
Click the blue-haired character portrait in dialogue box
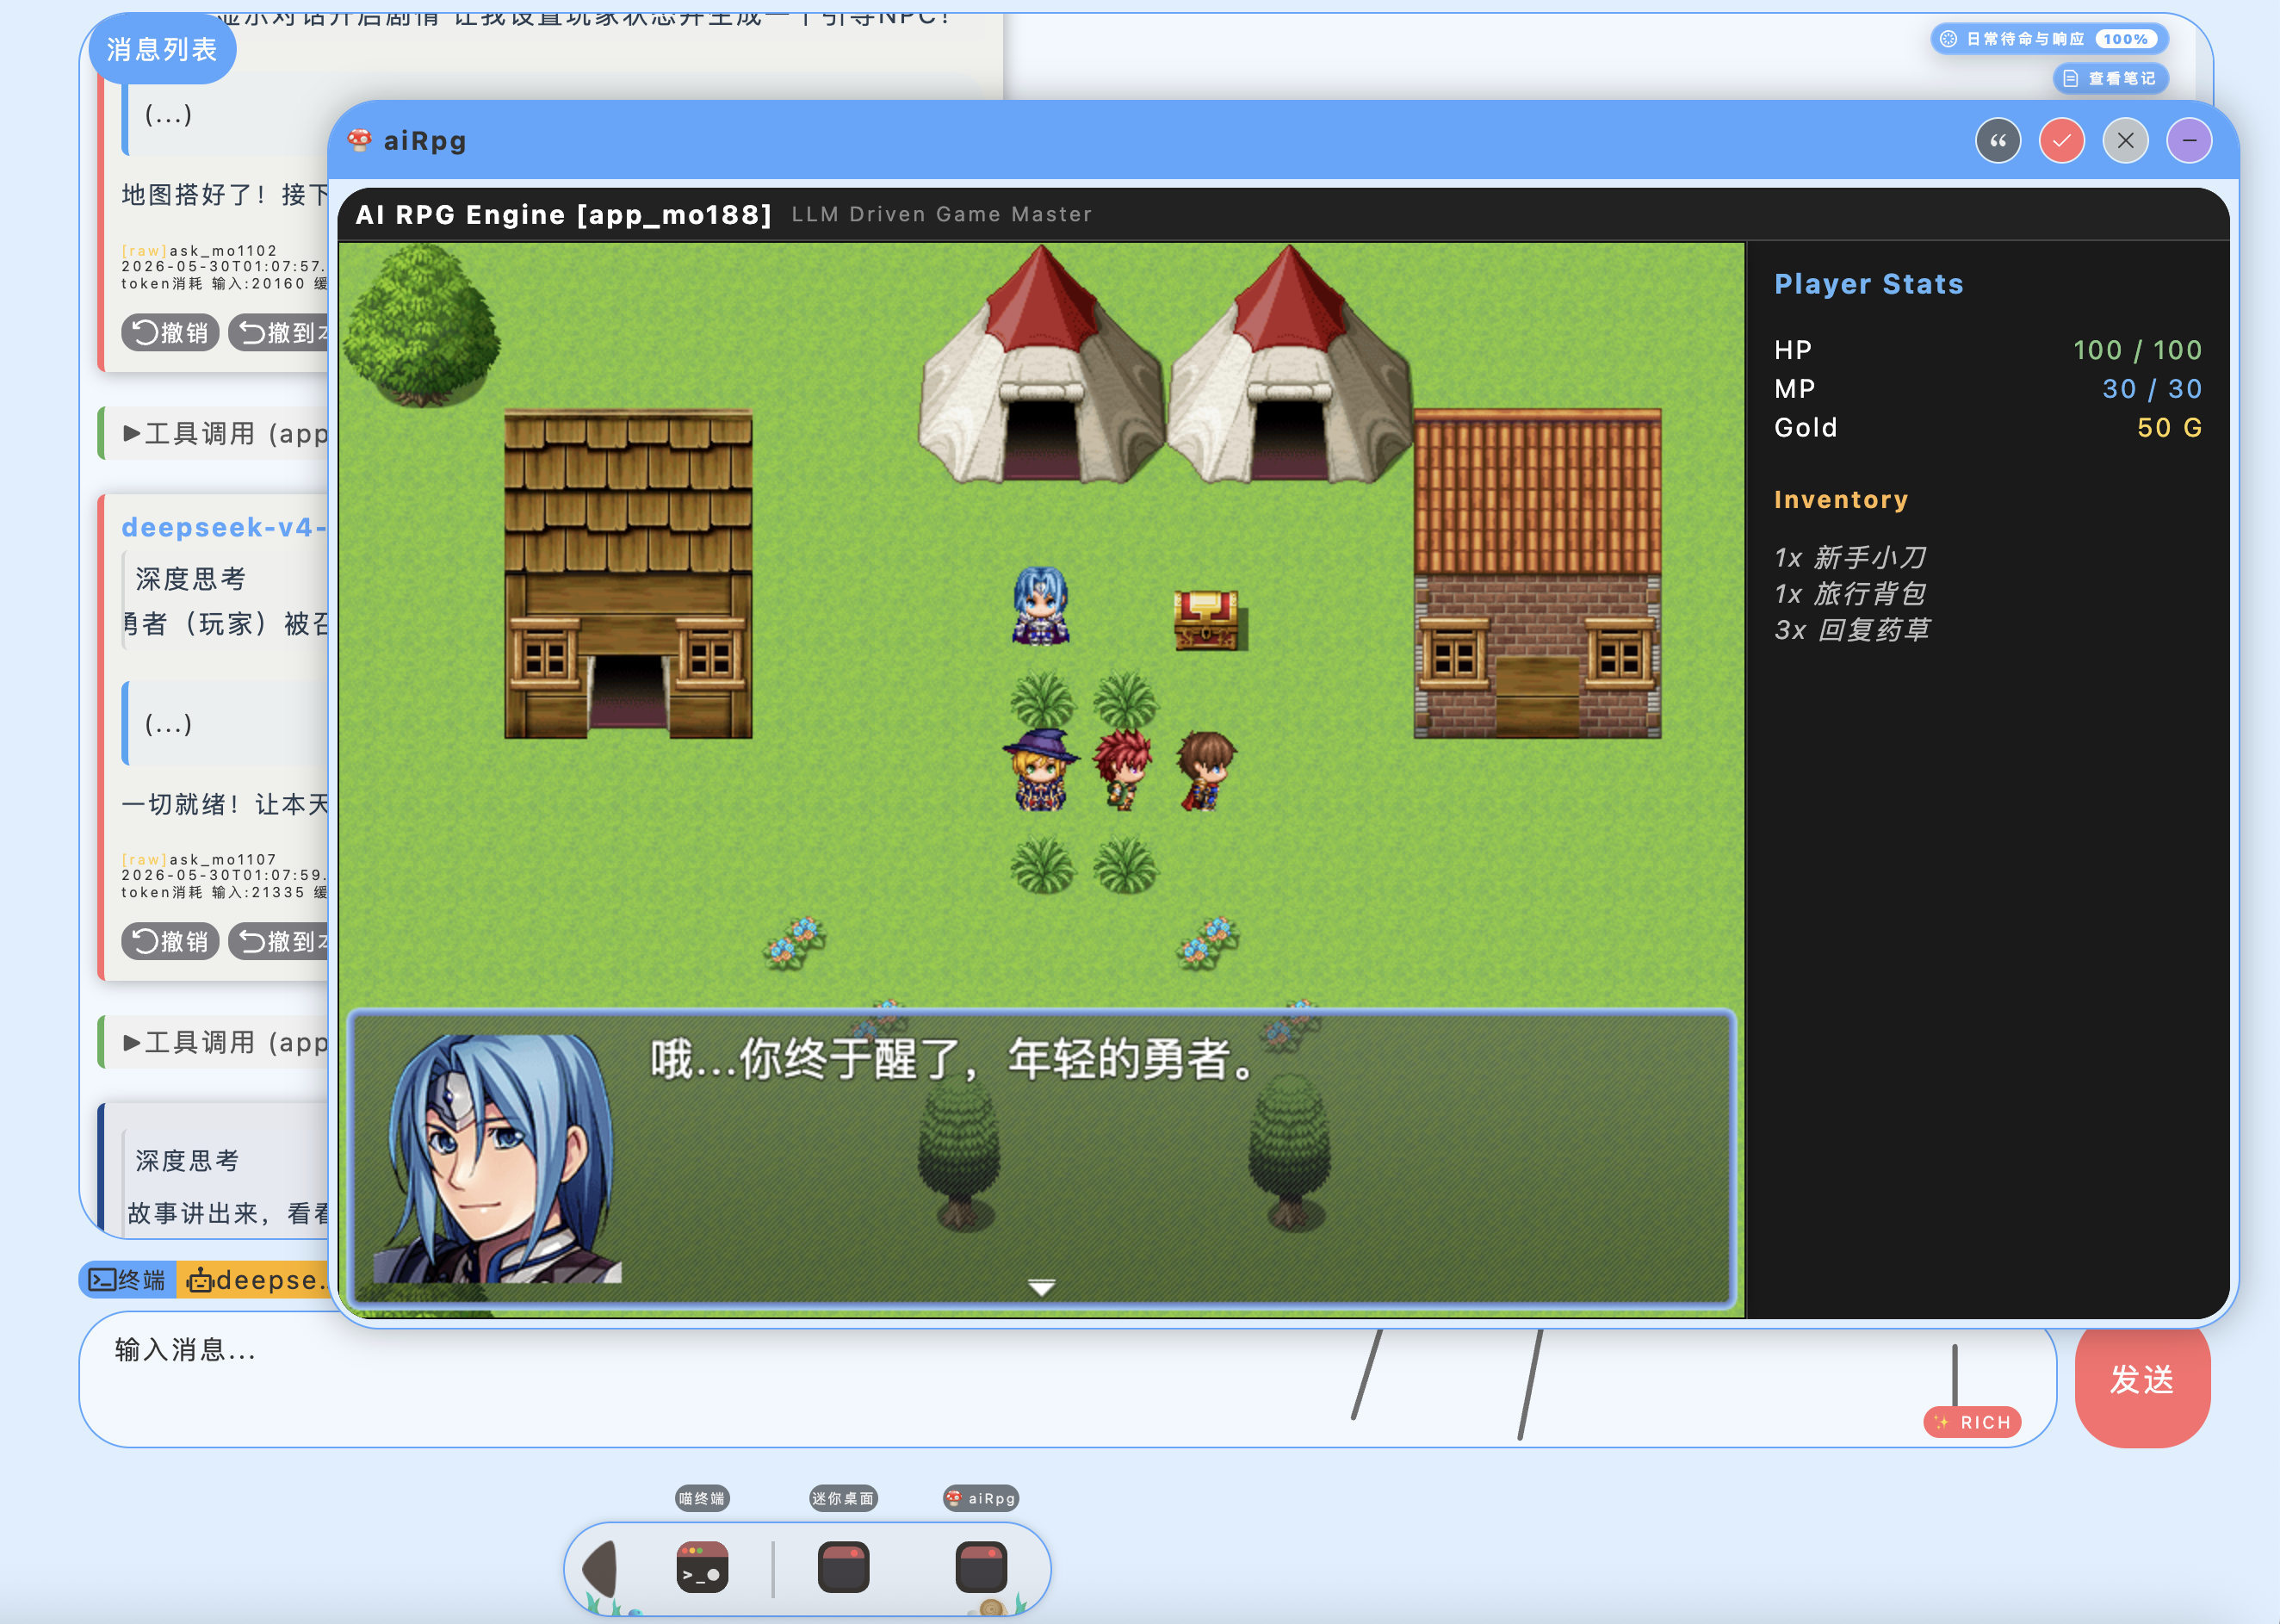click(x=497, y=1158)
